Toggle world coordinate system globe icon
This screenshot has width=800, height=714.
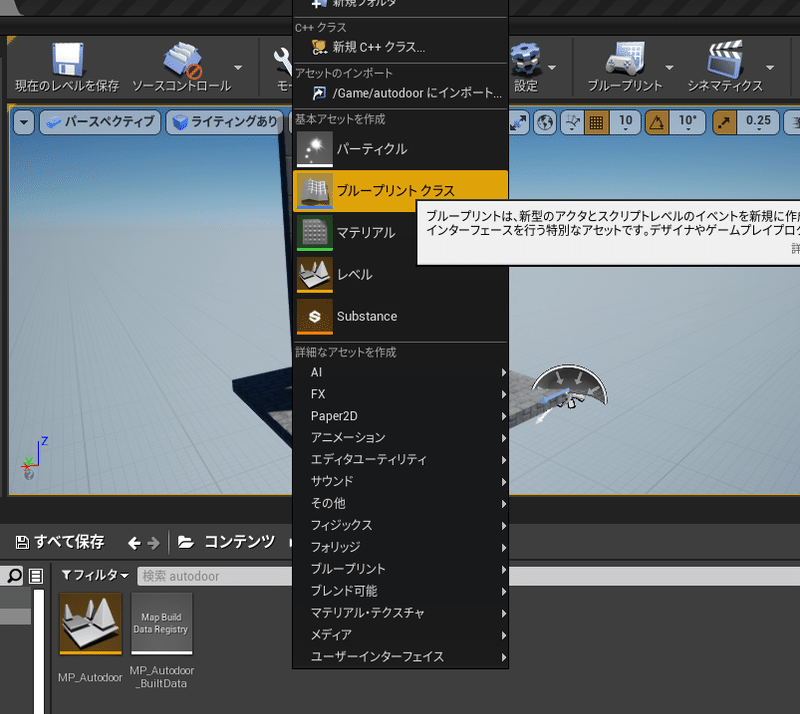pyautogui.click(x=545, y=122)
